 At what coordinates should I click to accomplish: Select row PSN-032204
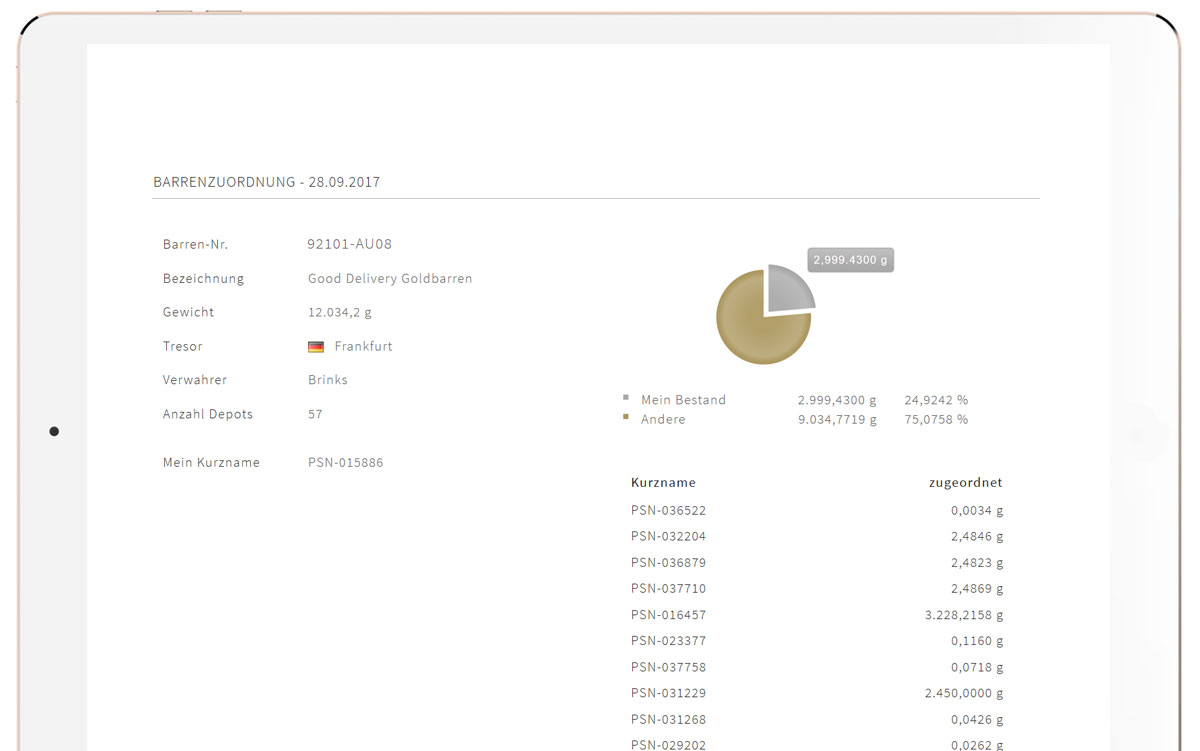pos(817,536)
